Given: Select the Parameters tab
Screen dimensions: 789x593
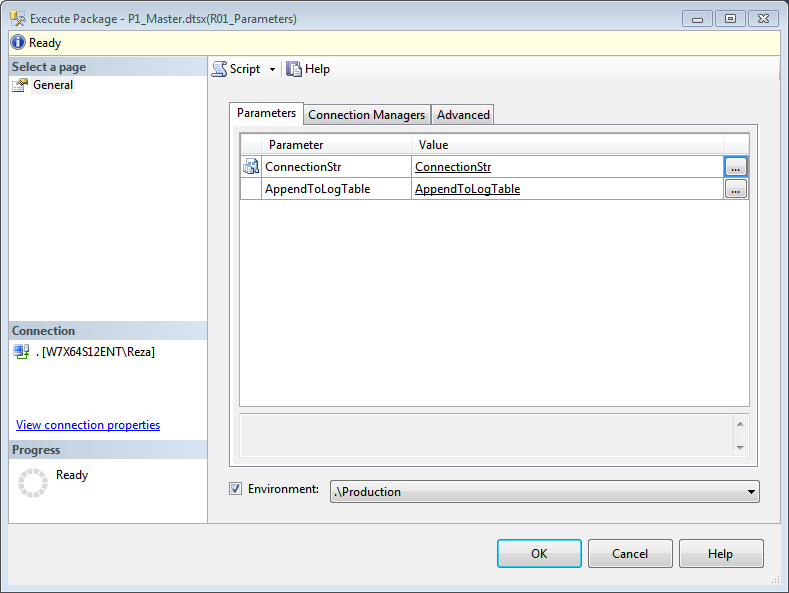Looking at the screenshot, I should coord(266,114).
